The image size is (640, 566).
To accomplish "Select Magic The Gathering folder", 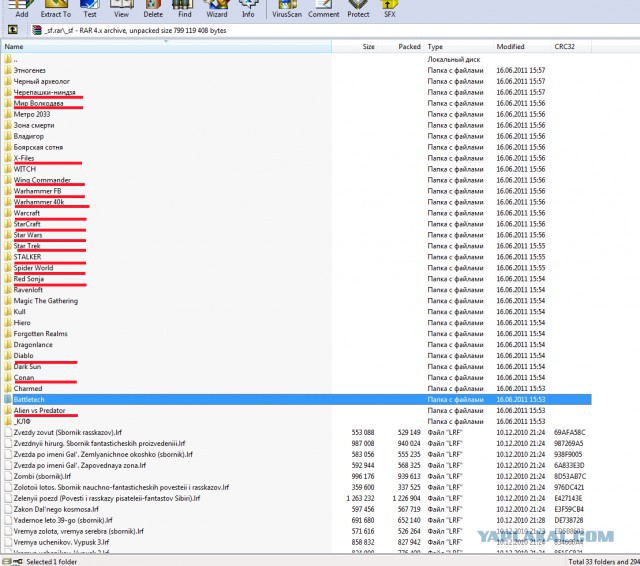I will click(297, 301).
